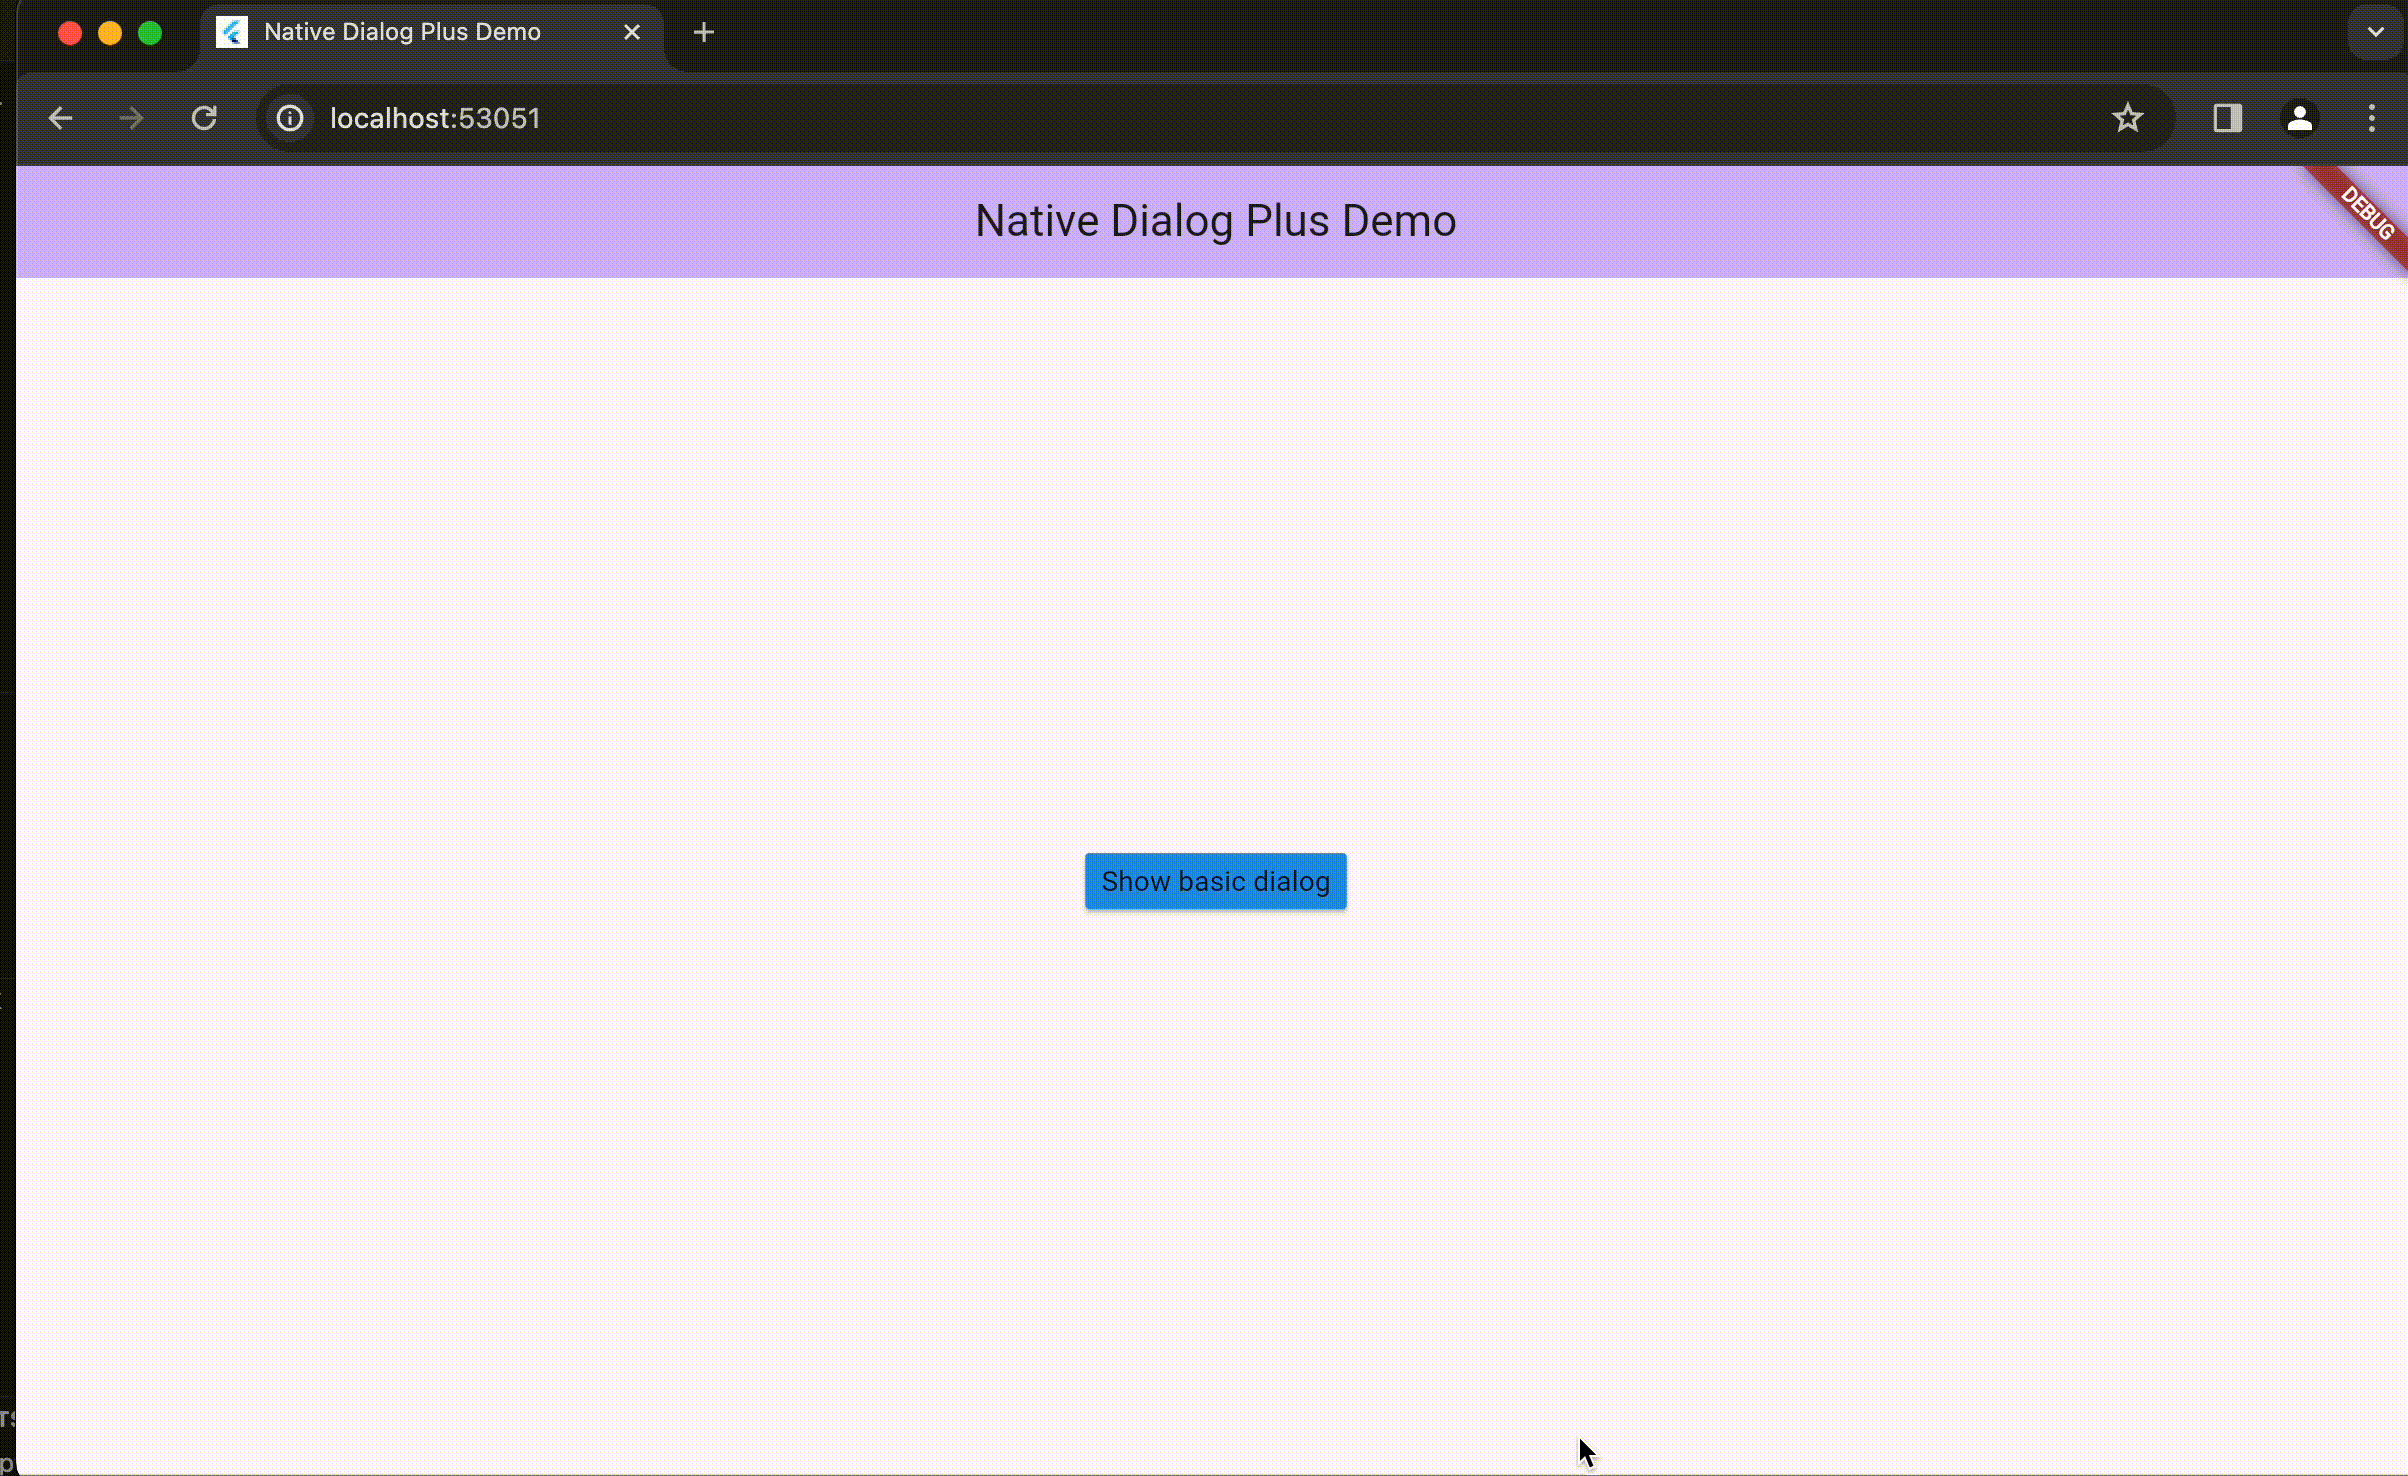Minimize window with yellow button
Image resolution: width=2408 pixels, height=1476 pixels.
110,33
